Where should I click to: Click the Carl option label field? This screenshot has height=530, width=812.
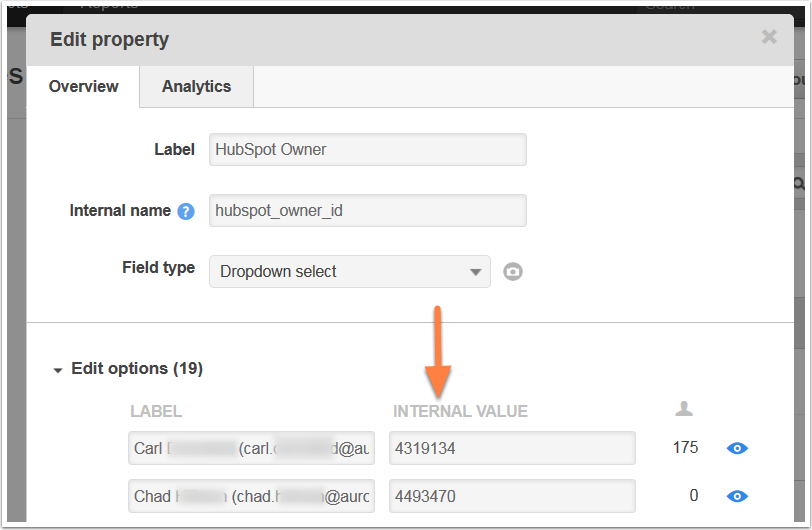tap(251, 448)
